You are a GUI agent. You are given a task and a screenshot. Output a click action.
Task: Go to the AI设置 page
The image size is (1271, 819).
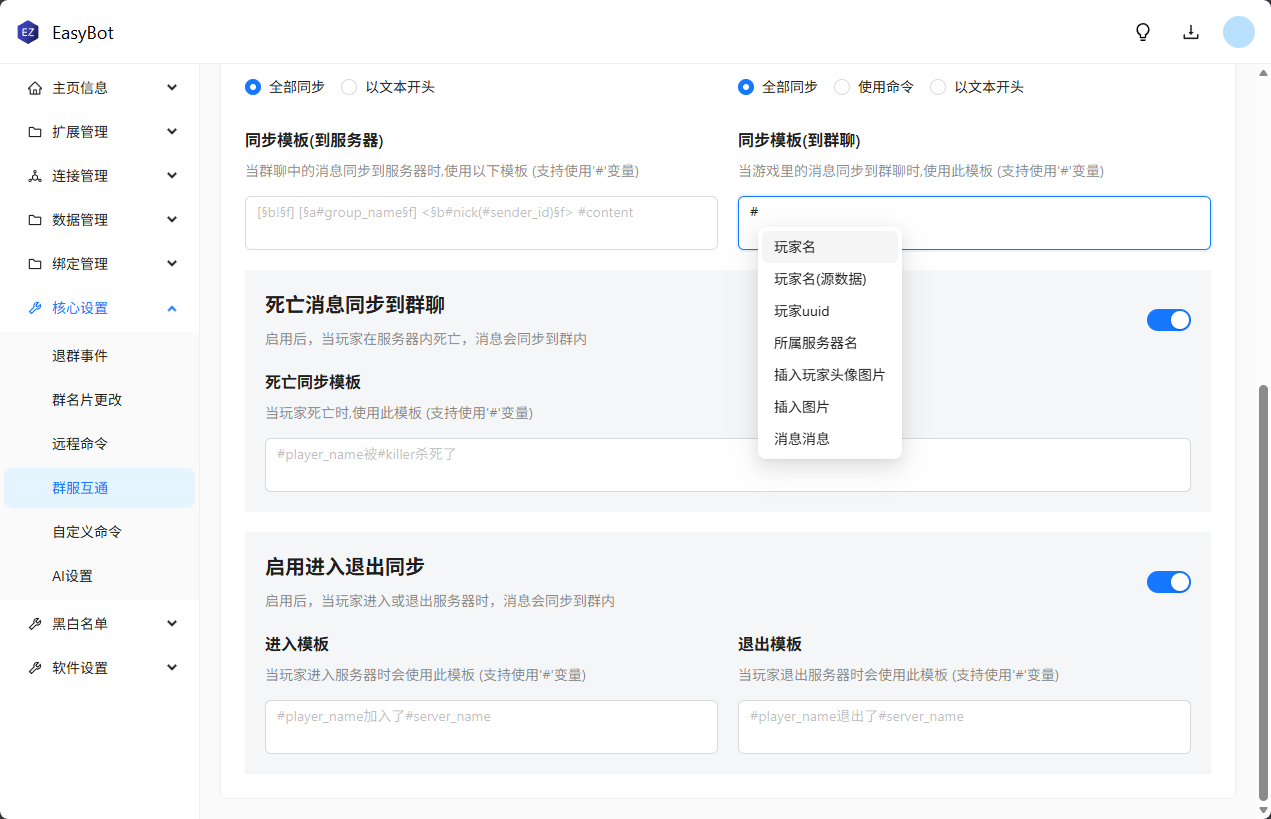72,576
